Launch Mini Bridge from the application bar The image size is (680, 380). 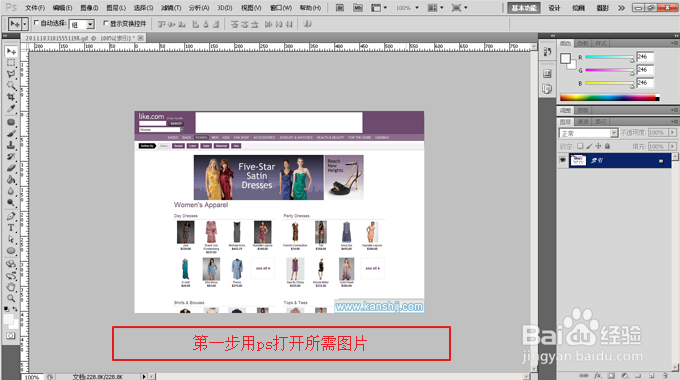pos(358,8)
